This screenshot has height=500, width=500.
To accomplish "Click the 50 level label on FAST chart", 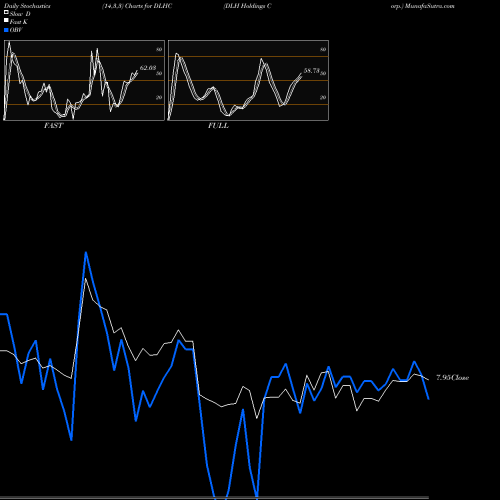I will (x=159, y=73).
